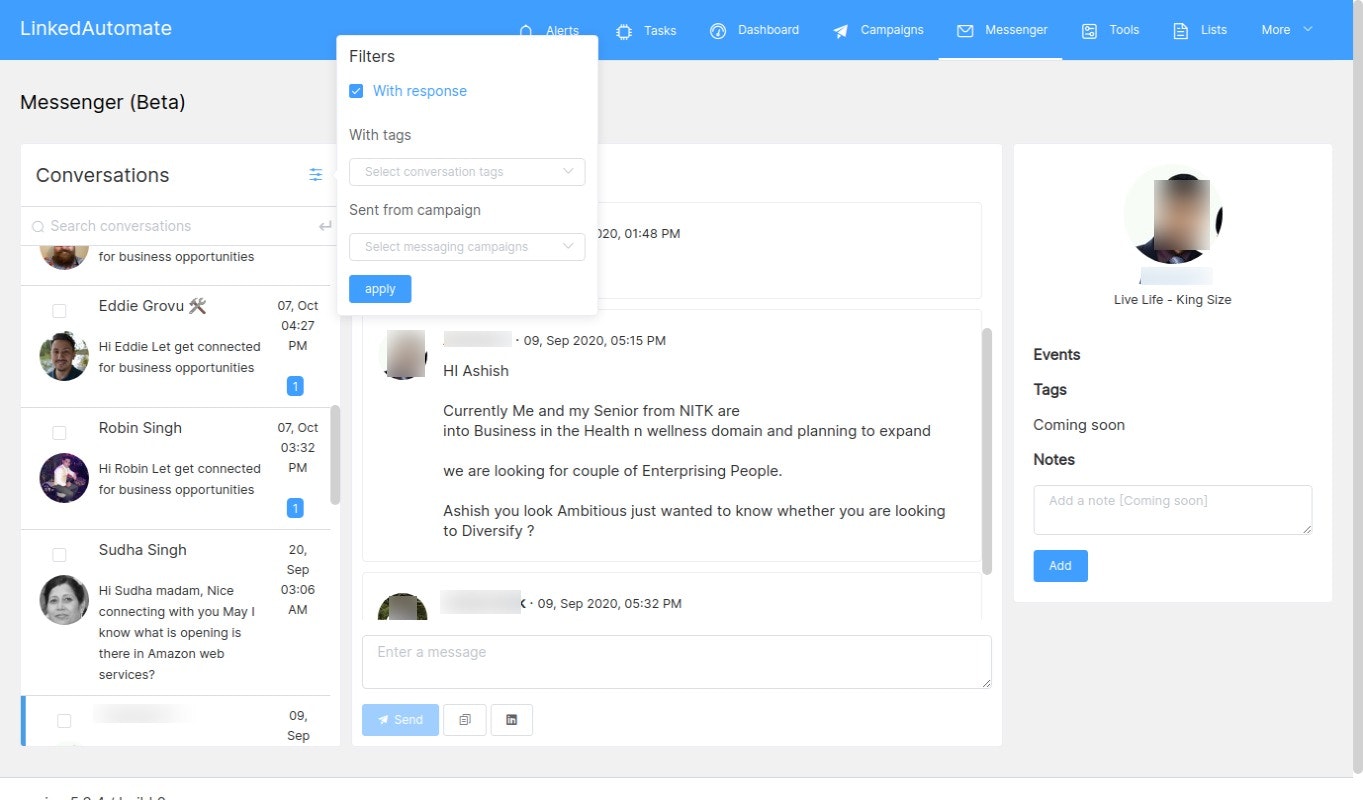
Task: Click the conversation filters icon beside Conversations
Action: [316, 174]
